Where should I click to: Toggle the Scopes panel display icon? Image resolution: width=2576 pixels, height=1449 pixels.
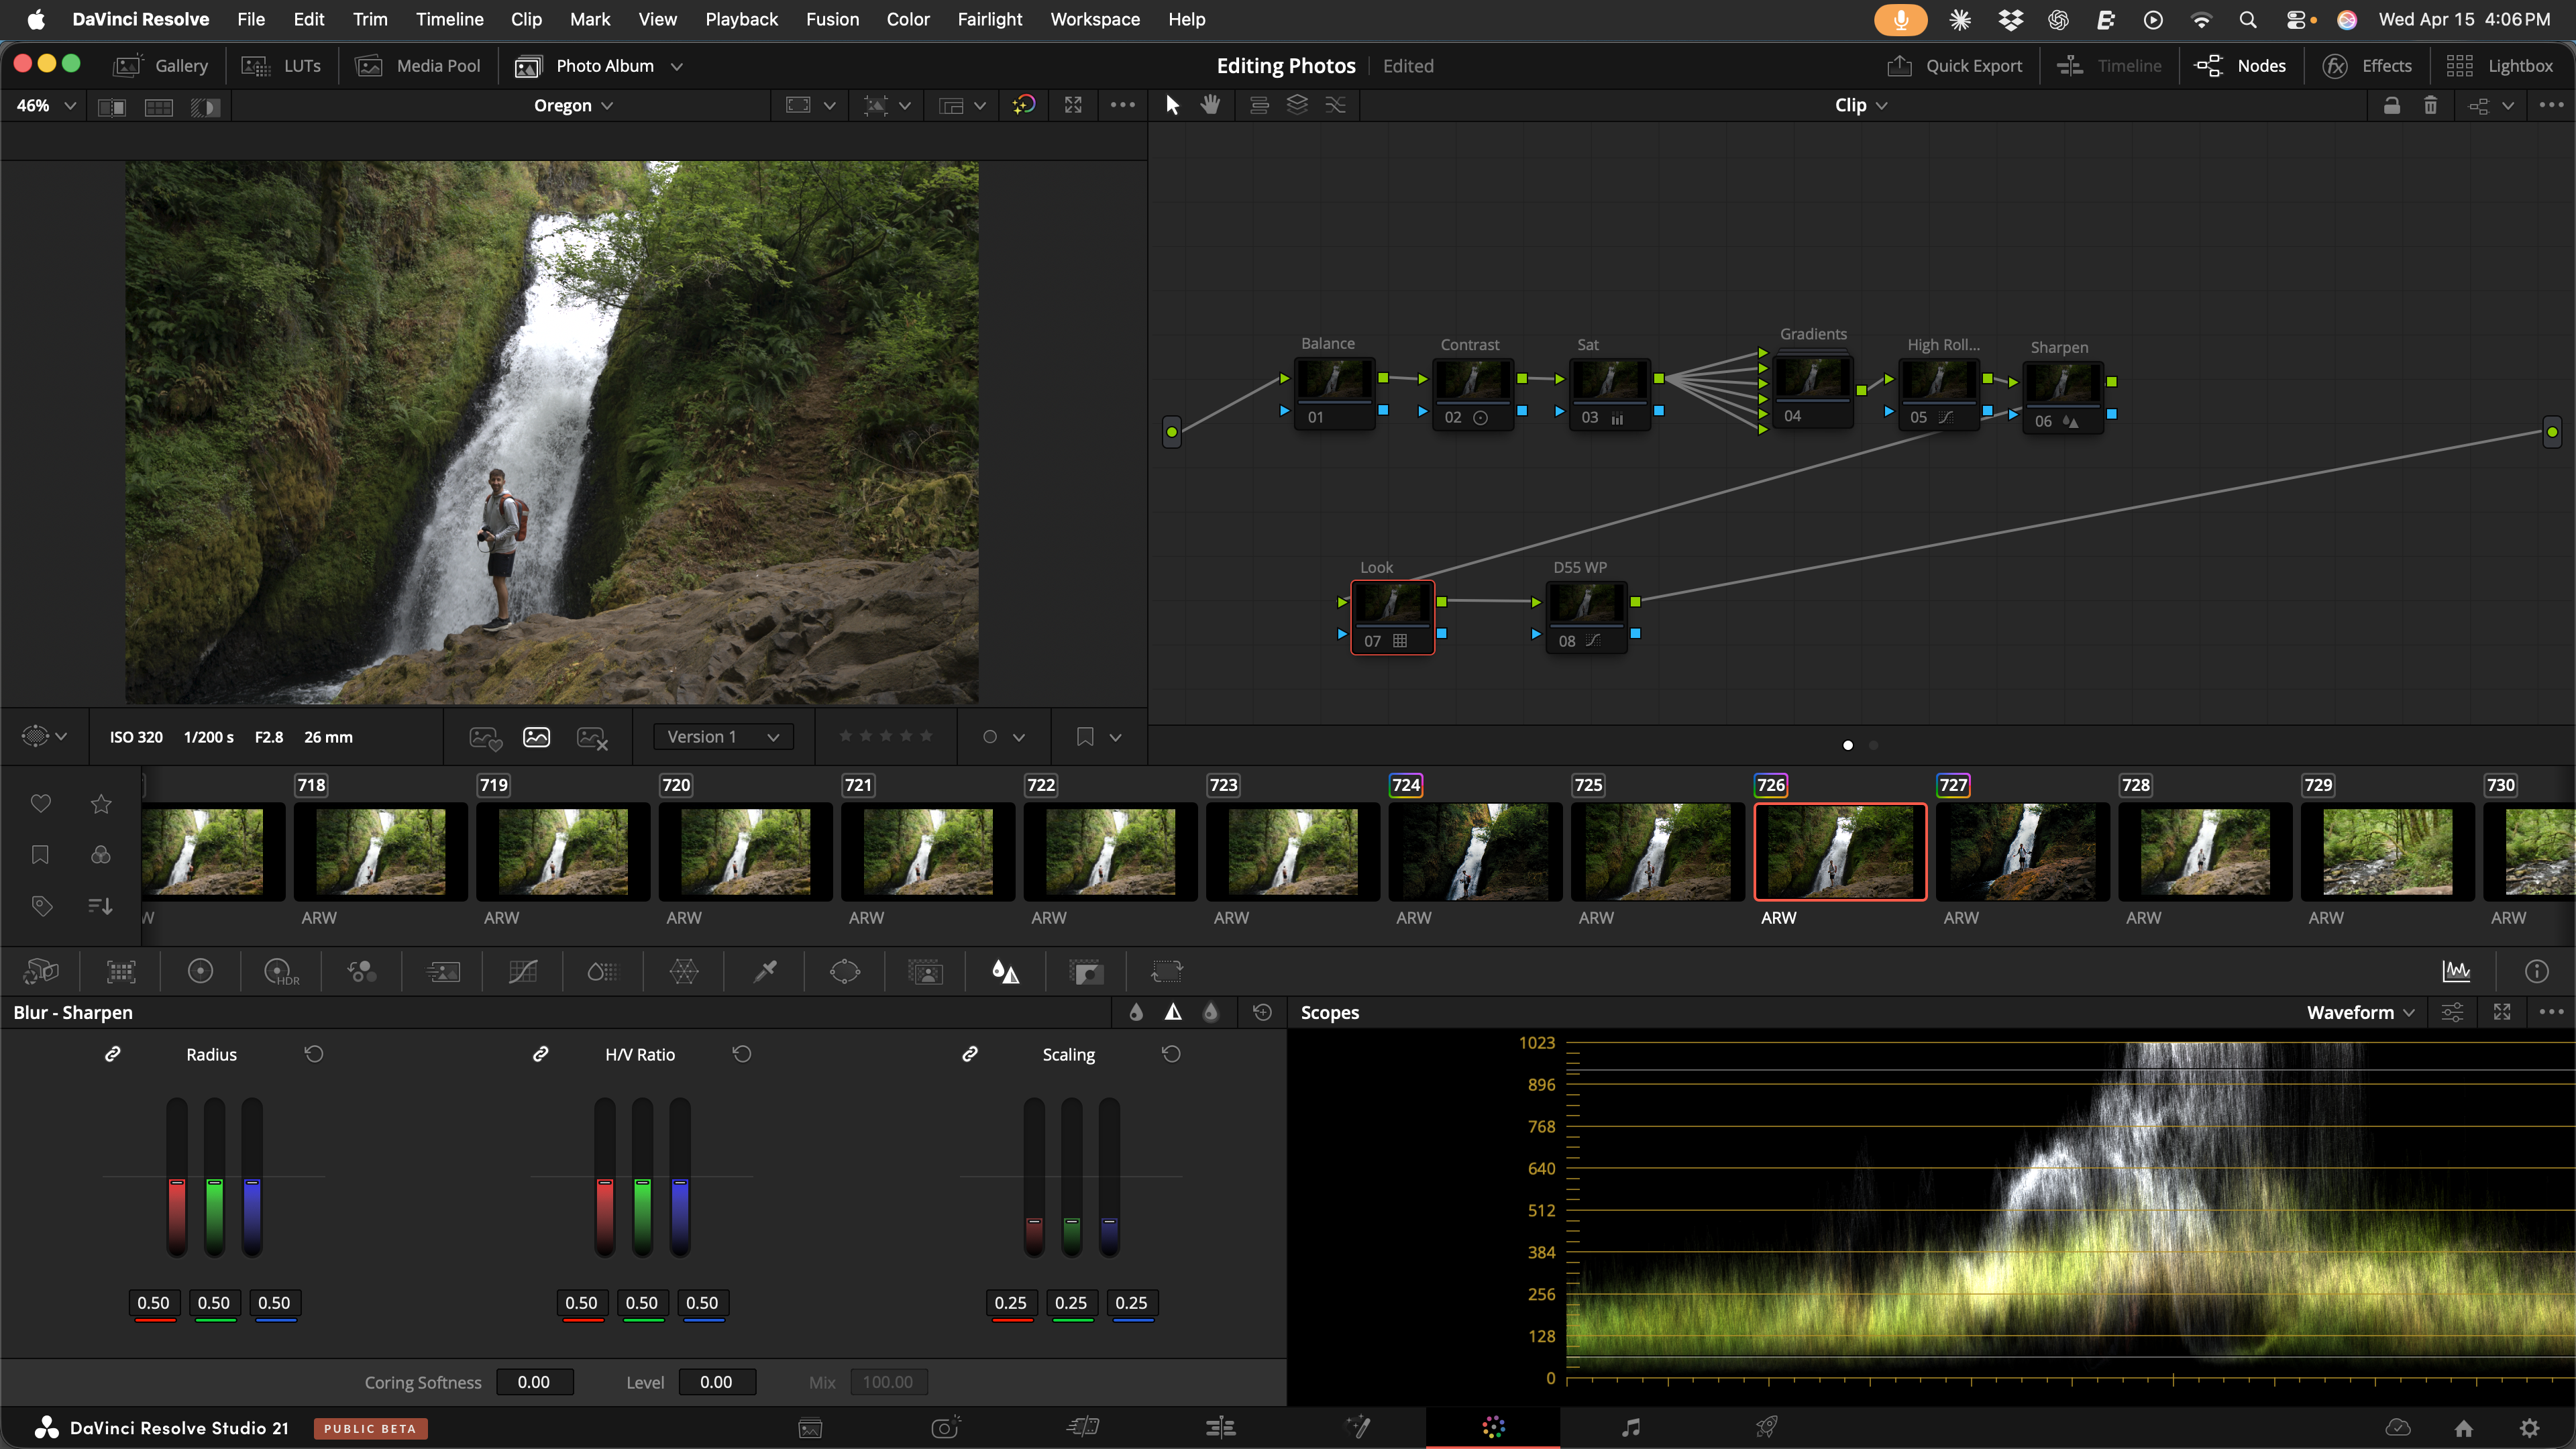pos(2456,971)
